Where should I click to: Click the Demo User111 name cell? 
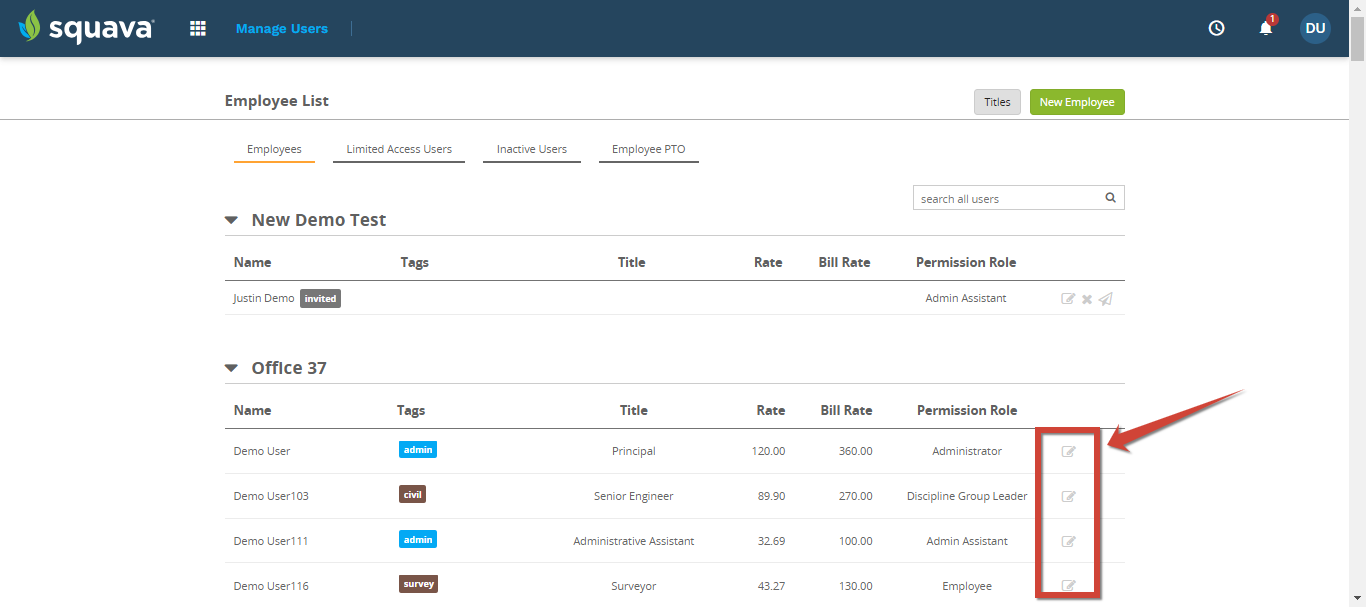271,541
